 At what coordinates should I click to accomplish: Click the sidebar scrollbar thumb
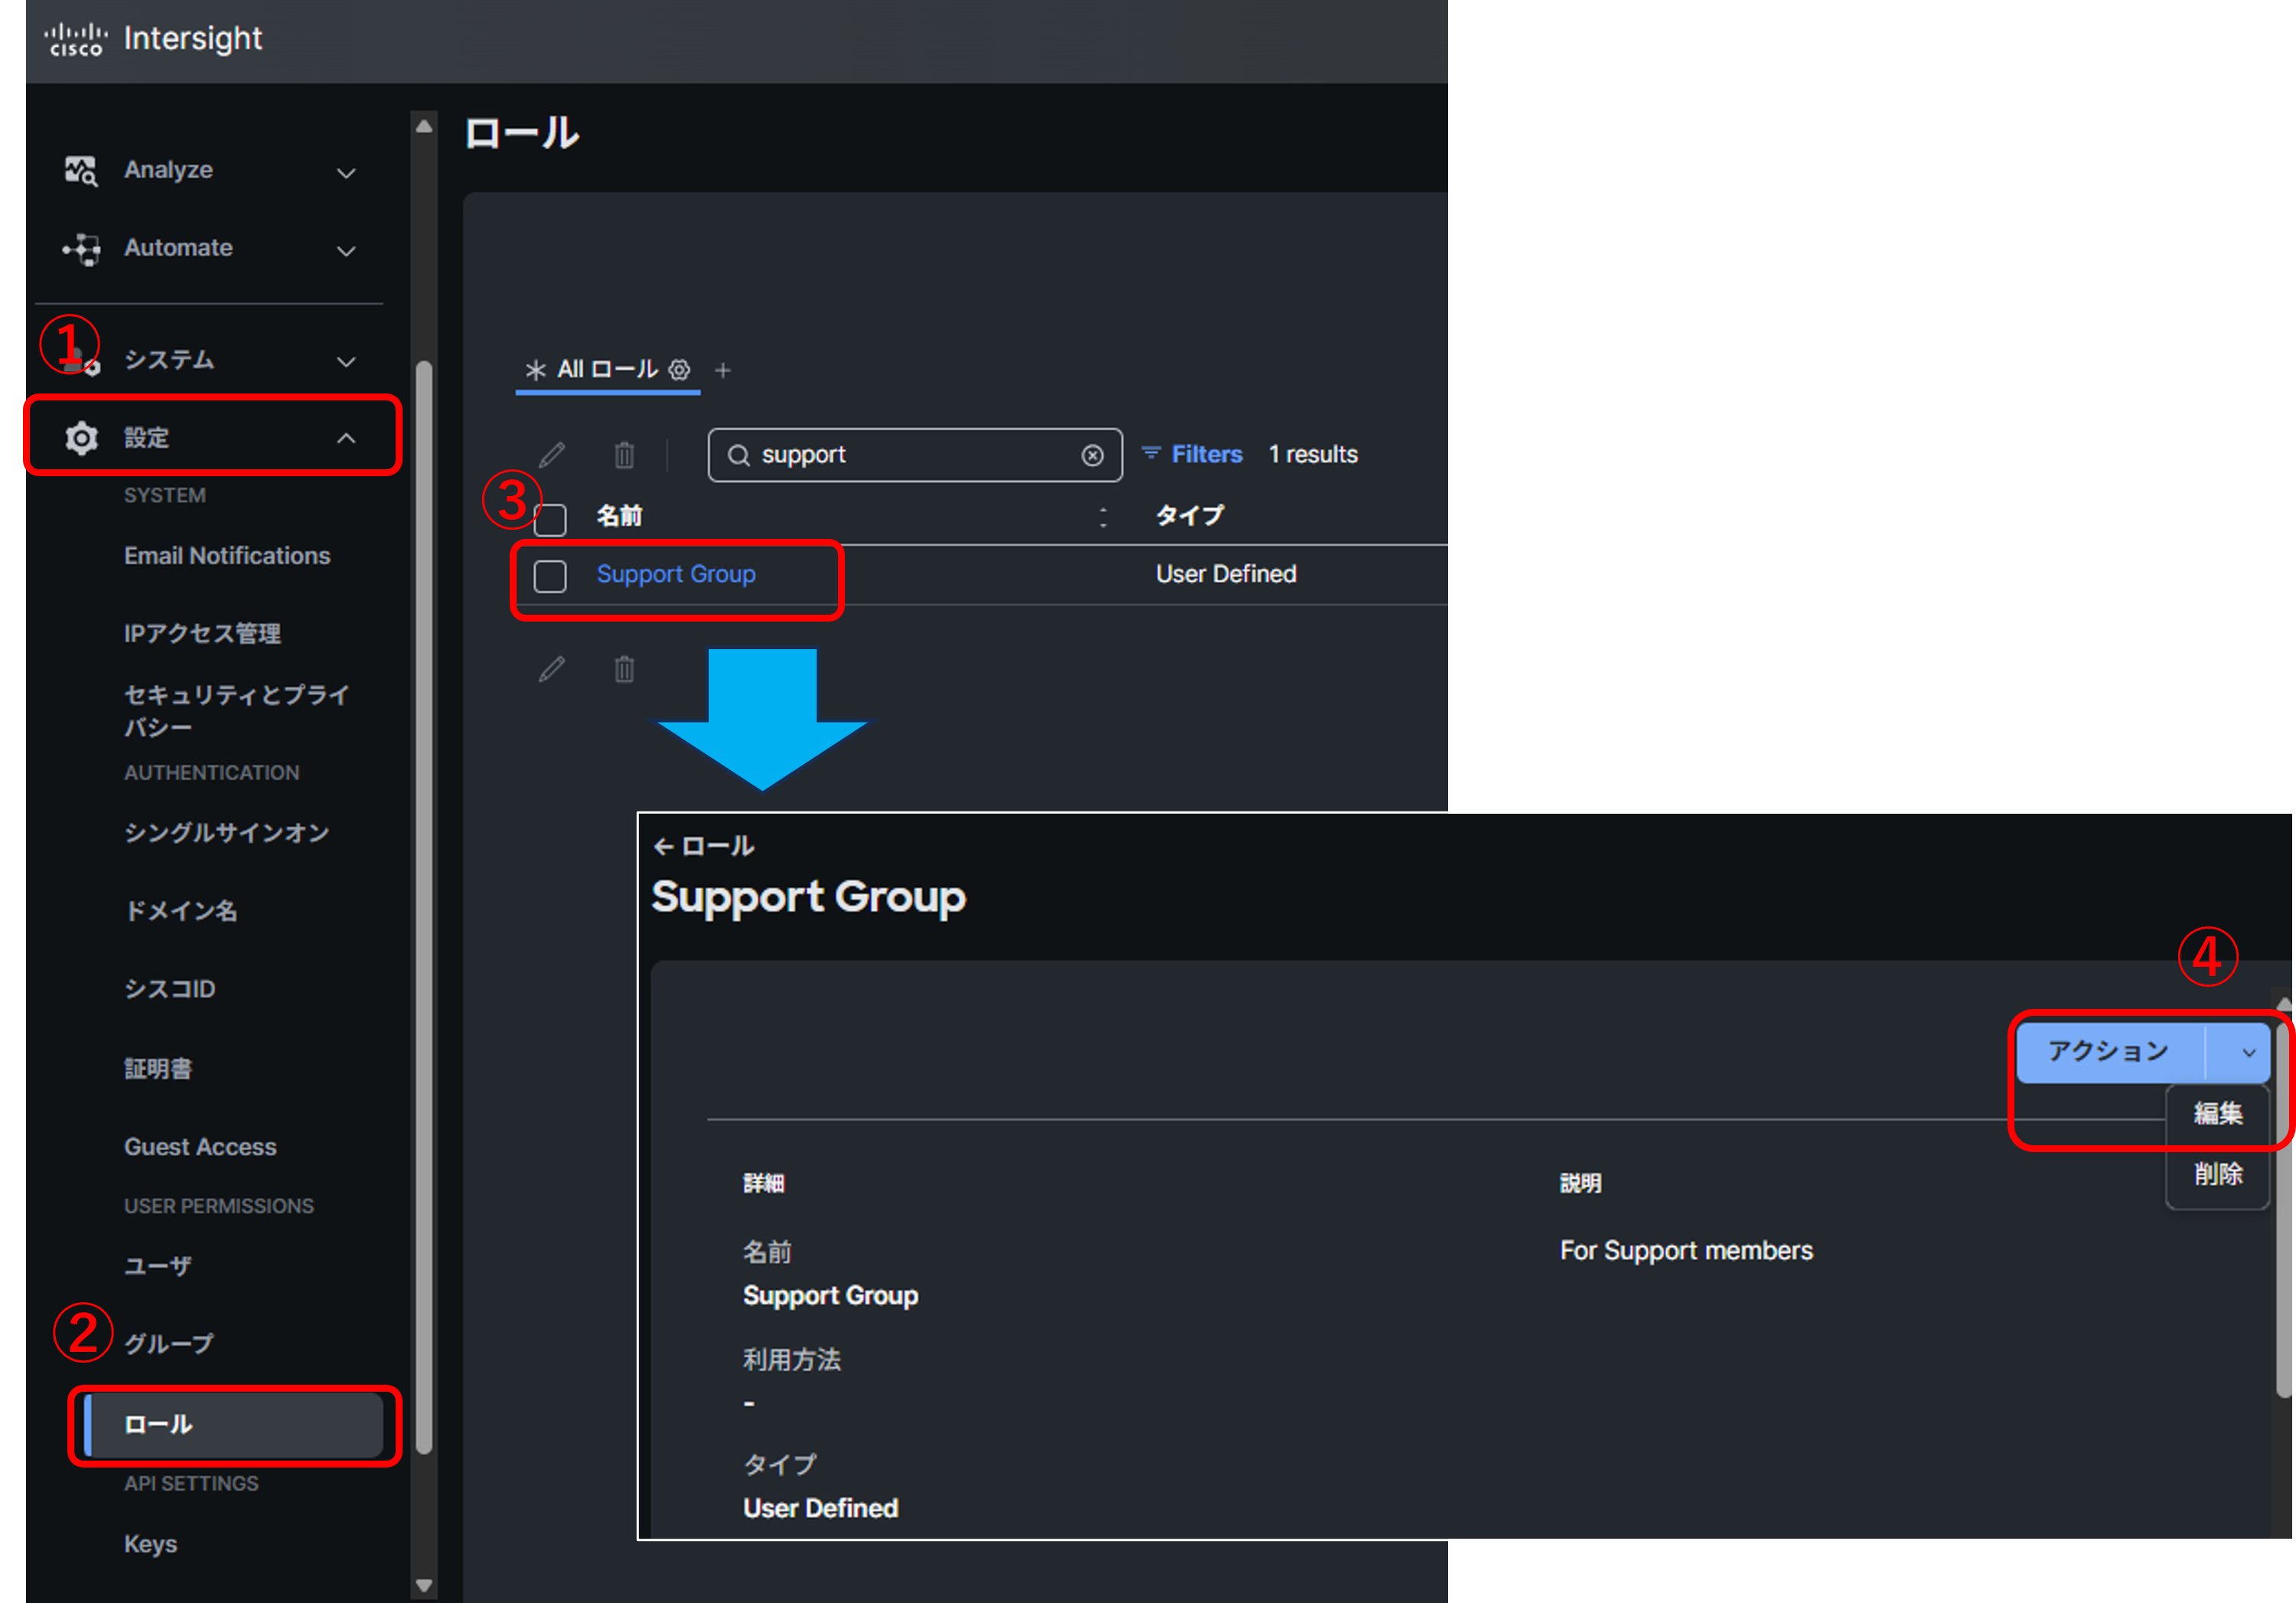pyautogui.click(x=424, y=906)
